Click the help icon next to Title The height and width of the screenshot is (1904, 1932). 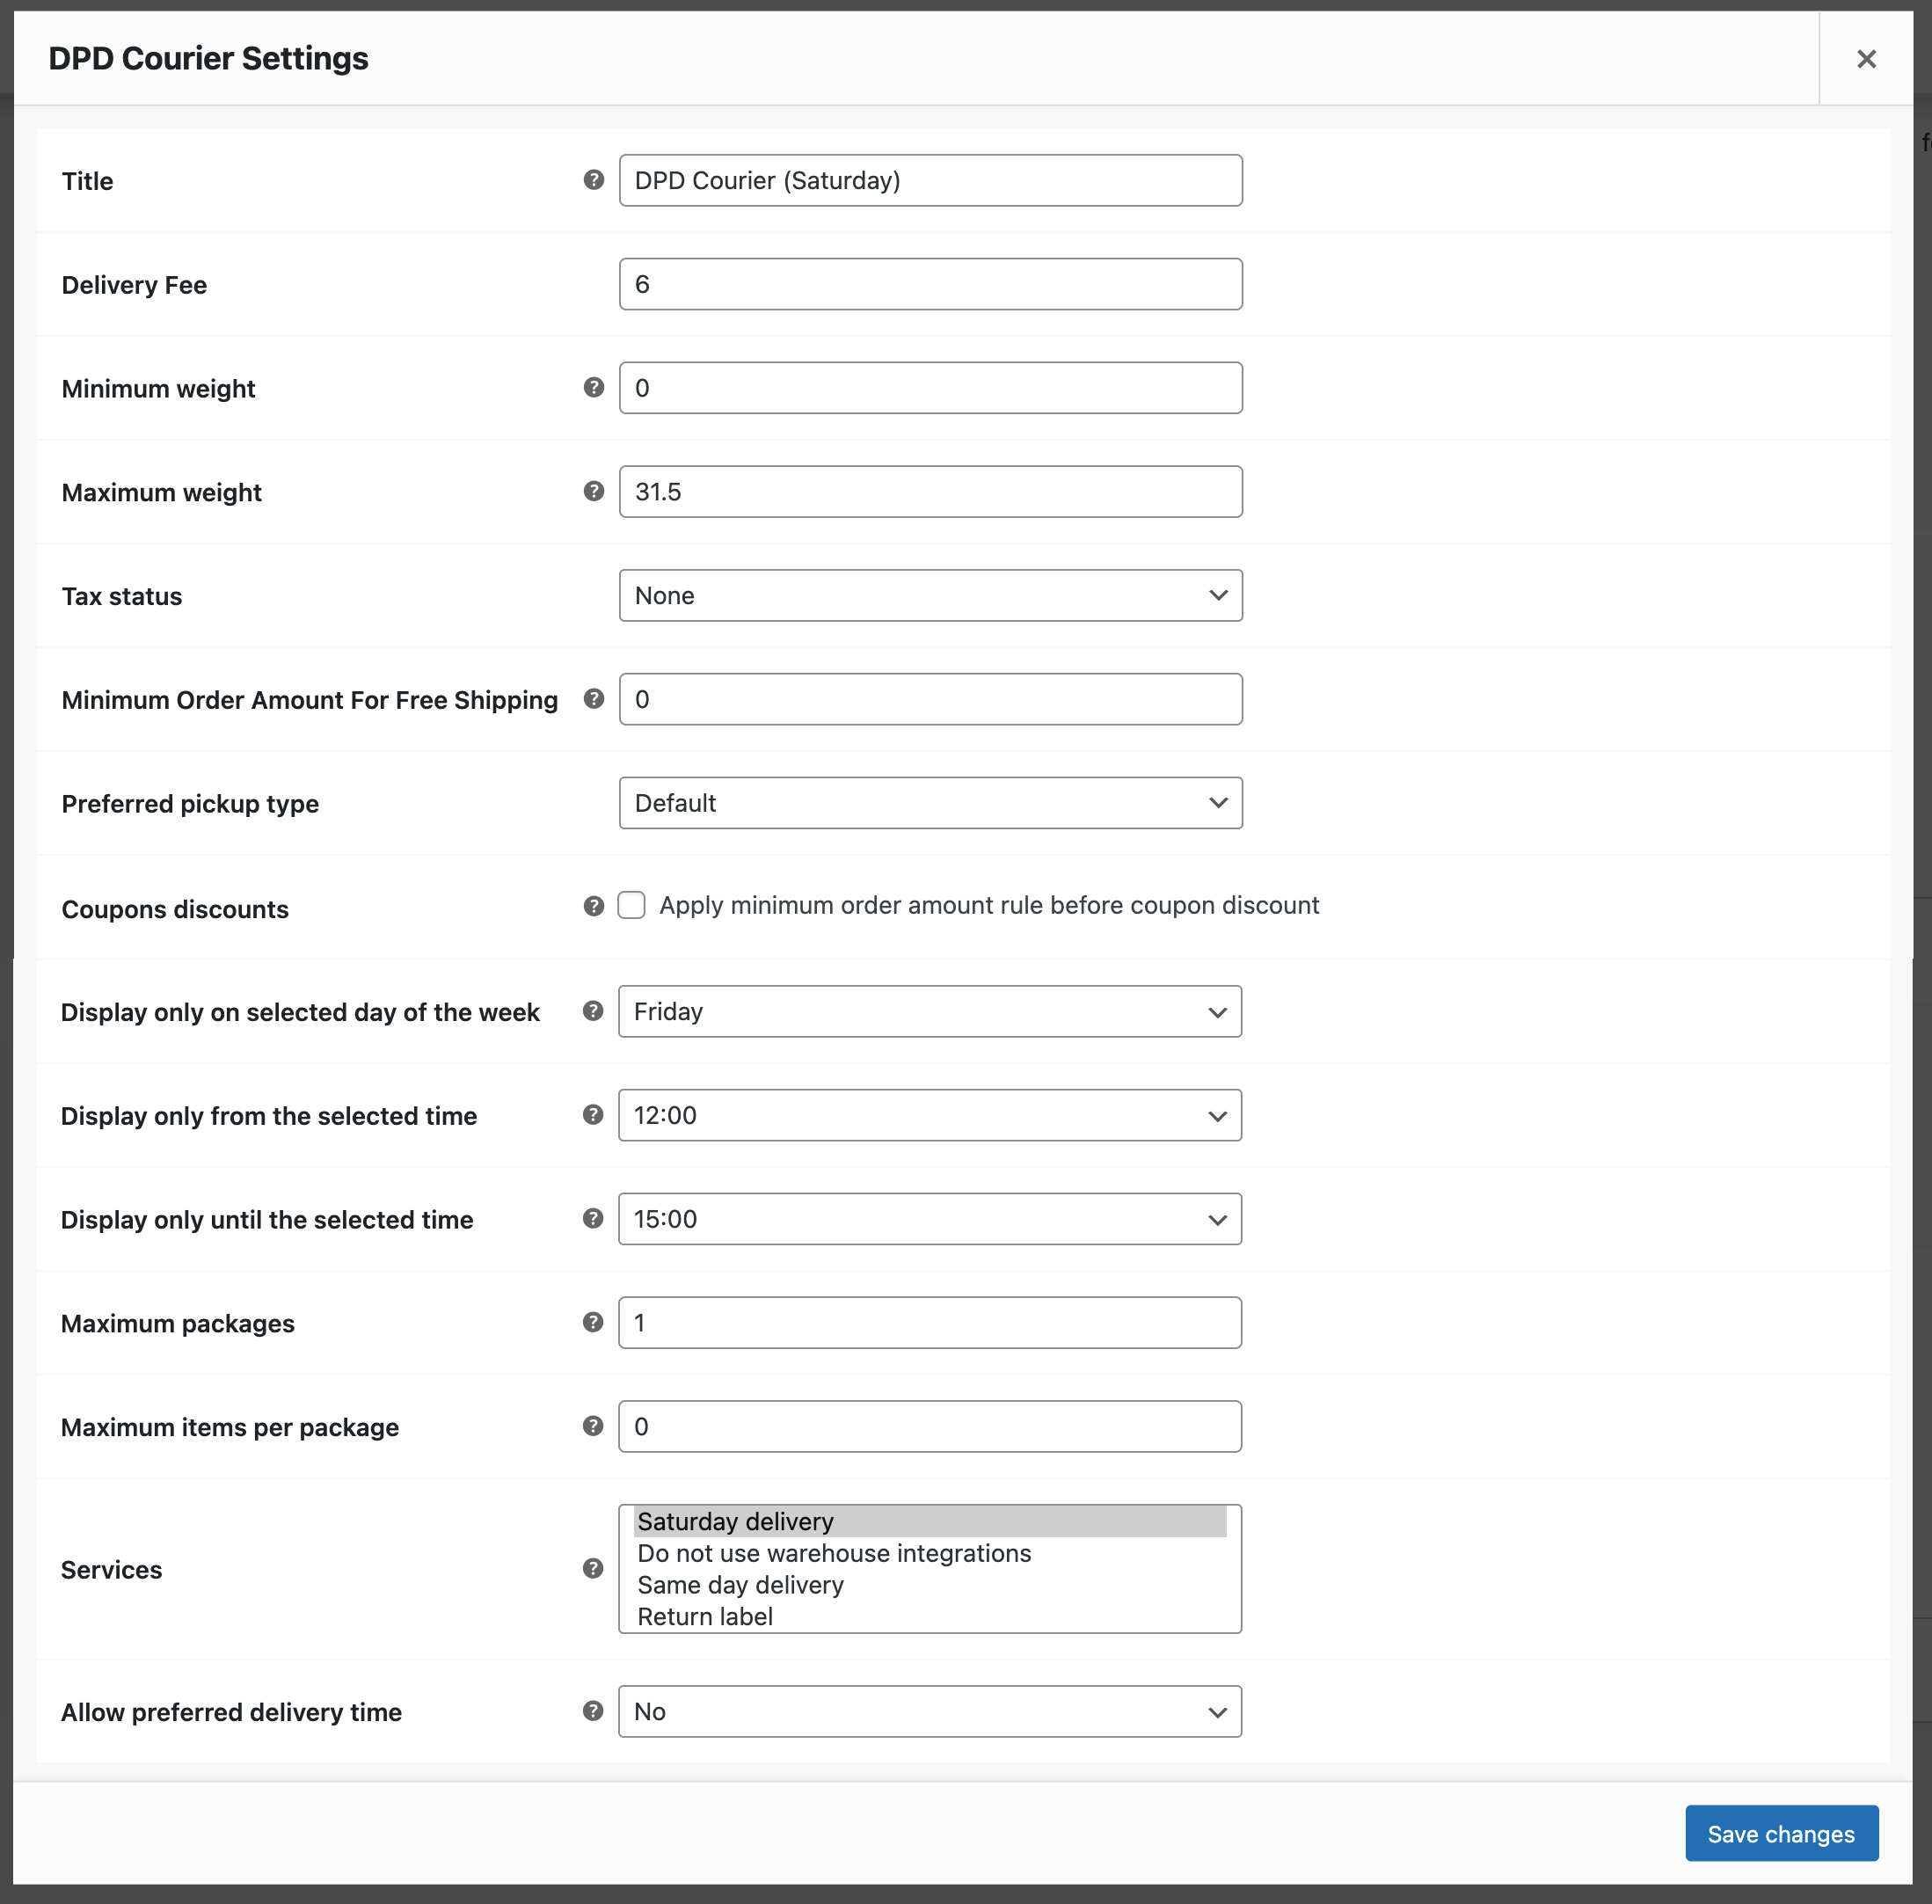click(593, 179)
